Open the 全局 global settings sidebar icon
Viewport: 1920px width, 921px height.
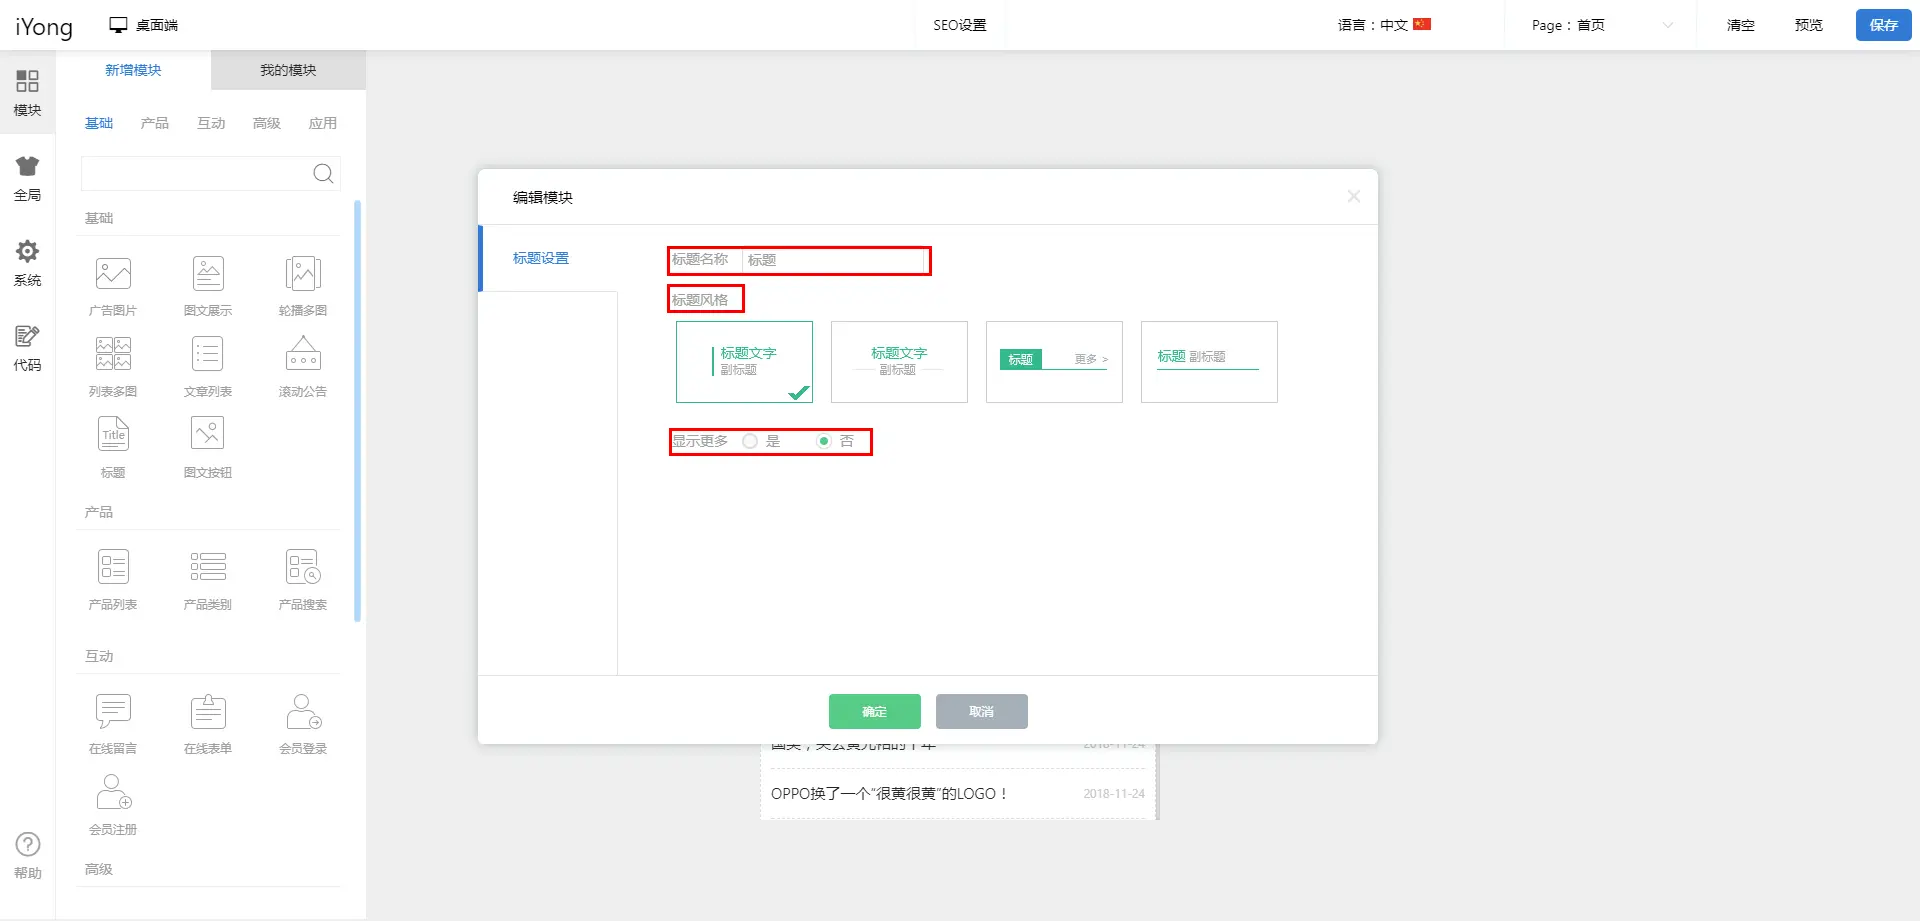pos(27,178)
